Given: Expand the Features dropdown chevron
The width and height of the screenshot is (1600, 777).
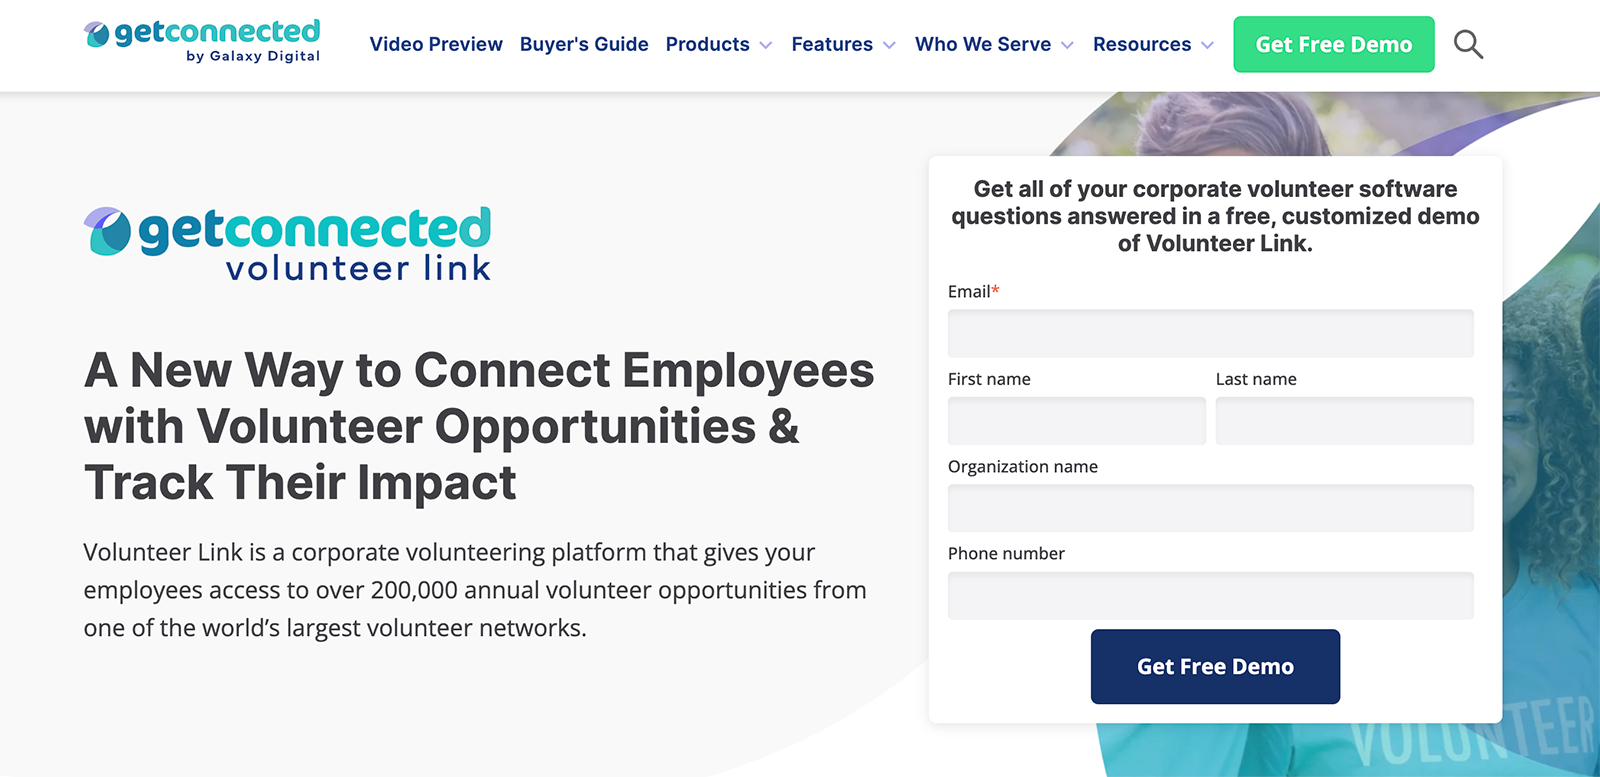Looking at the screenshot, I should pos(889,45).
